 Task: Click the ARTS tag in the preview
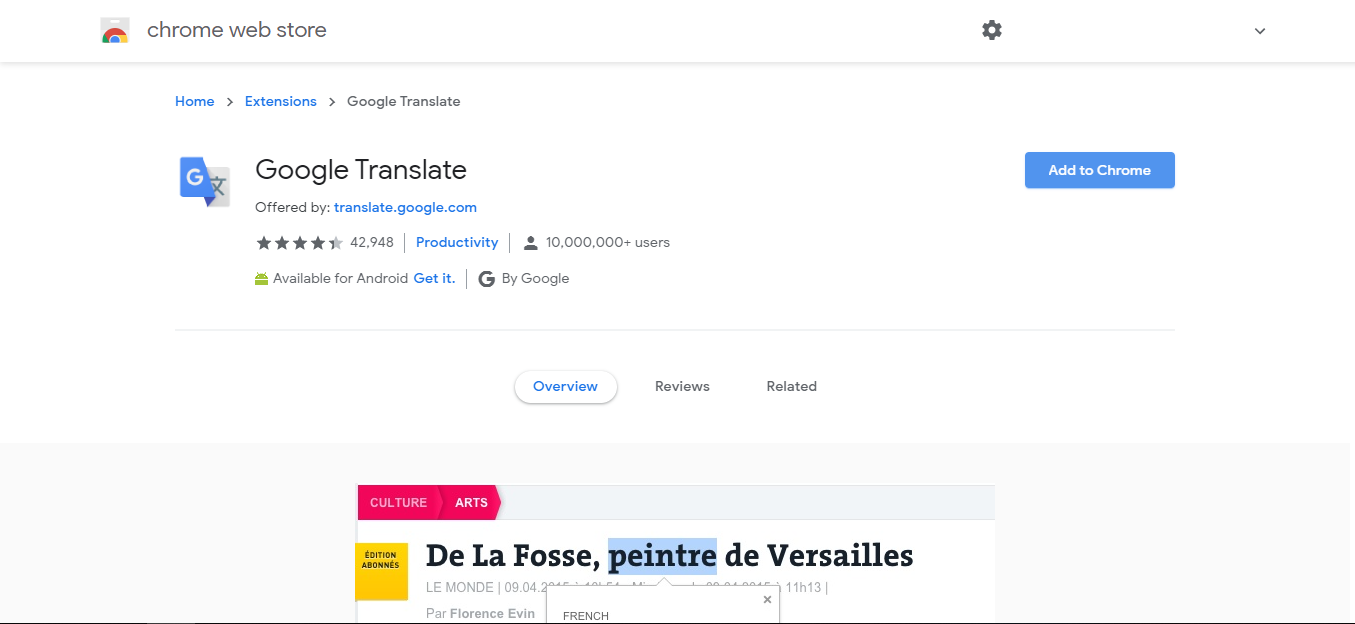tap(471, 503)
